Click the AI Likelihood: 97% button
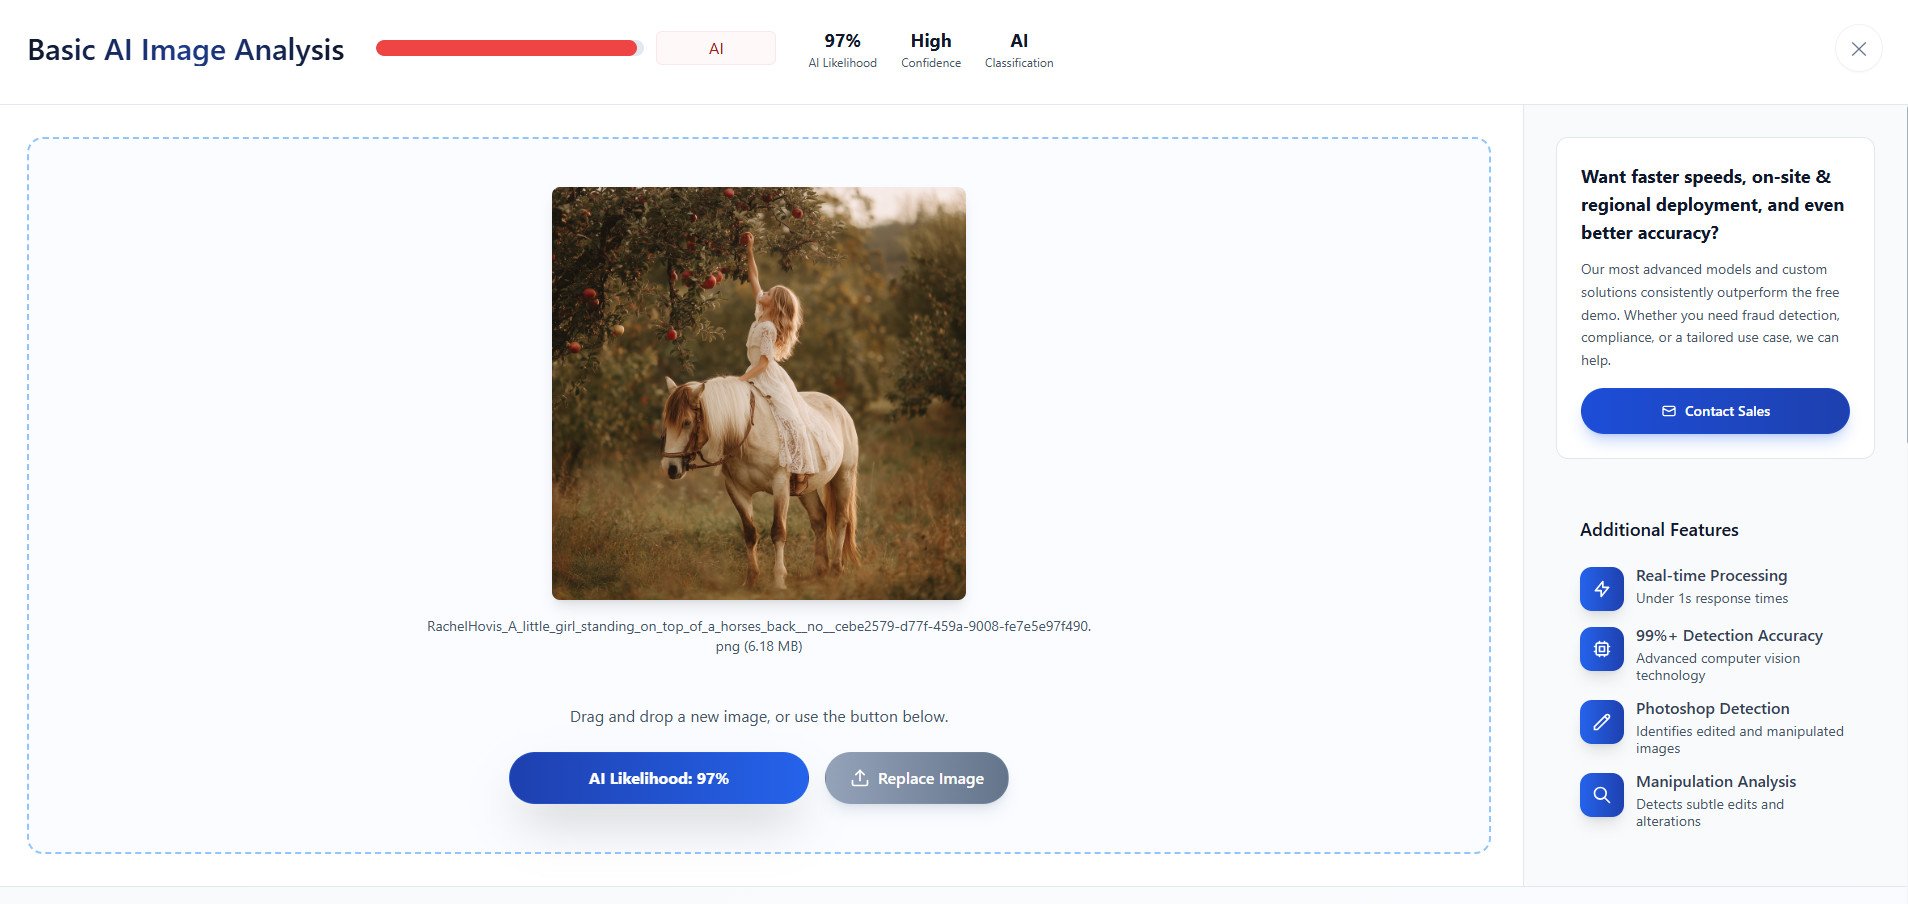The width and height of the screenshot is (1908, 904). click(658, 778)
